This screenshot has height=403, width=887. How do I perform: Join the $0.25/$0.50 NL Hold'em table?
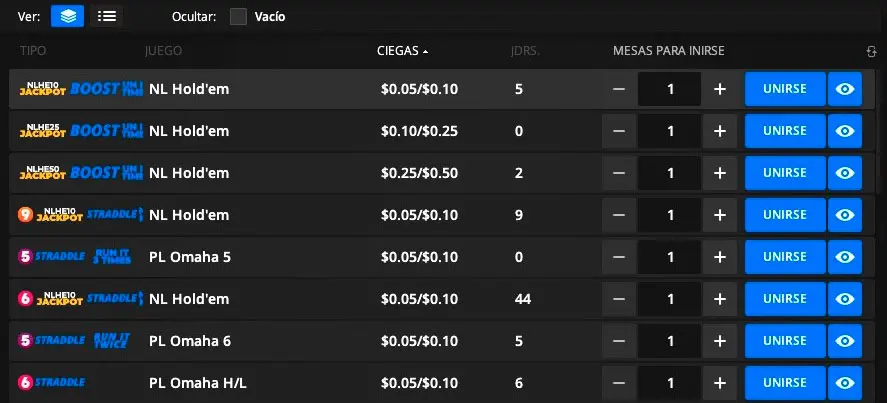784,173
